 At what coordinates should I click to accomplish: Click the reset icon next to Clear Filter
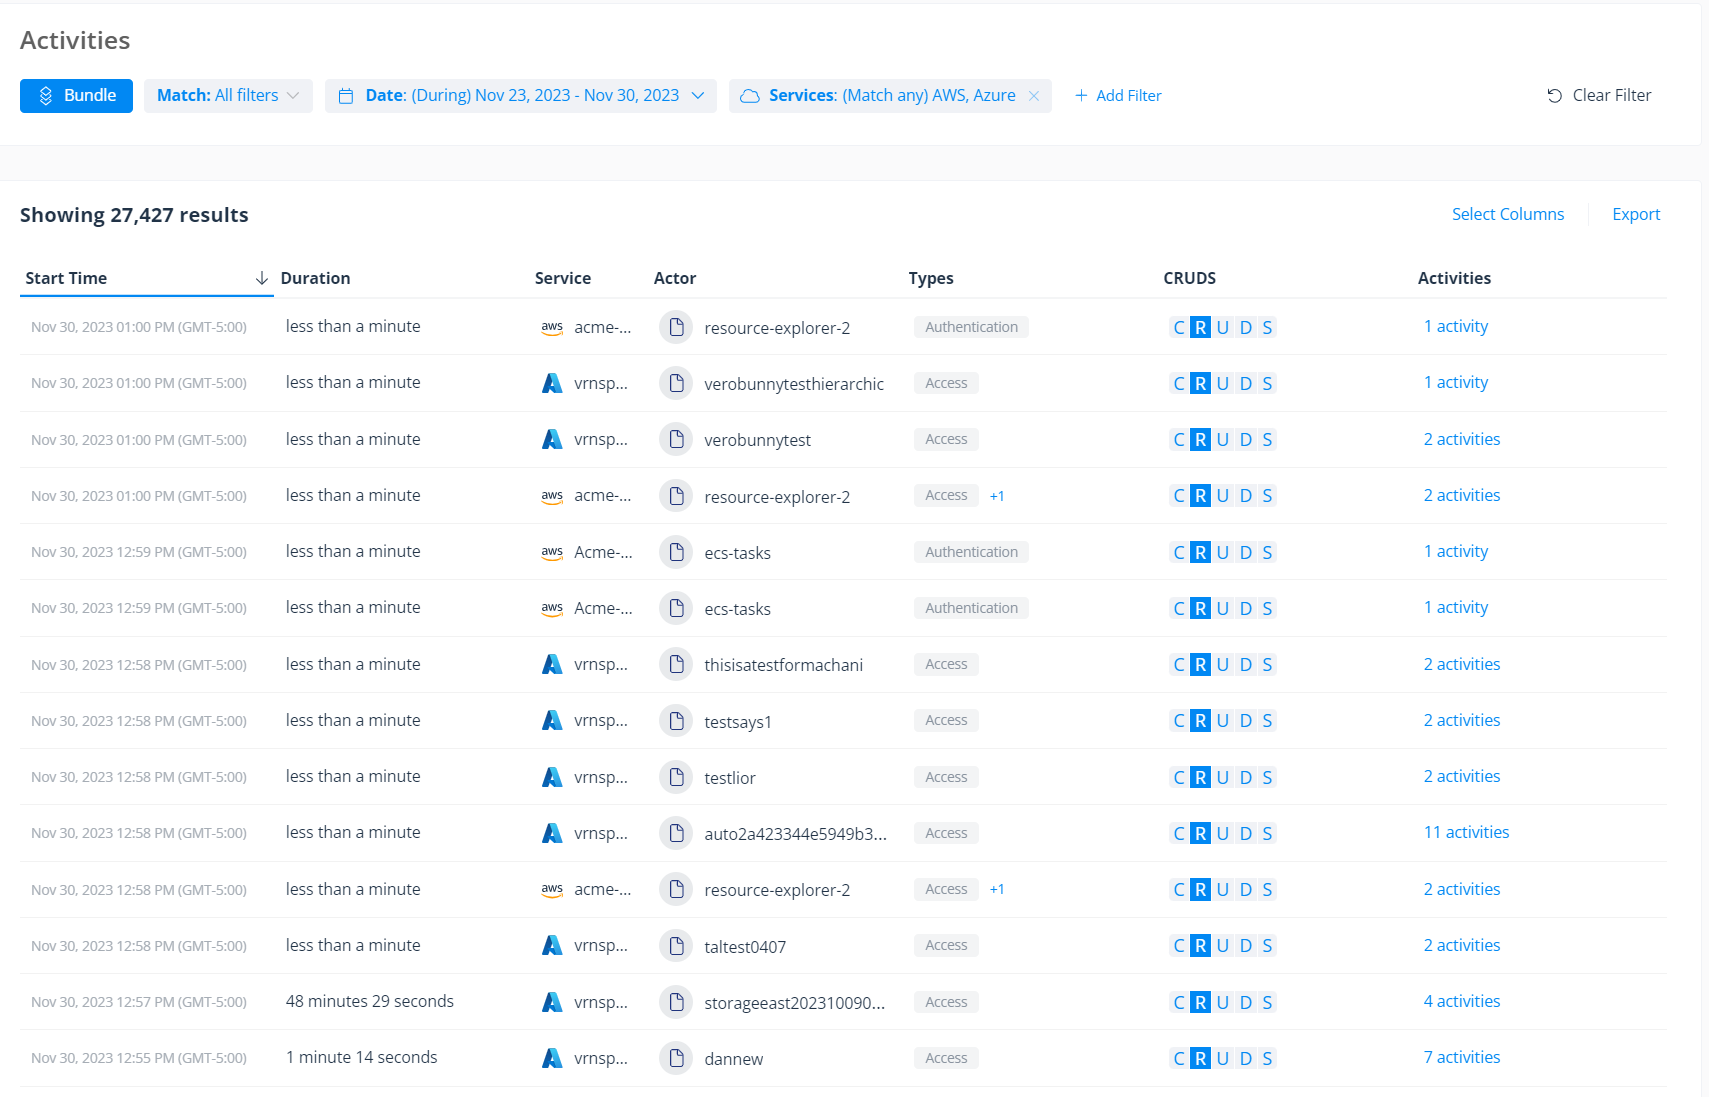(x=1553, y=95)
